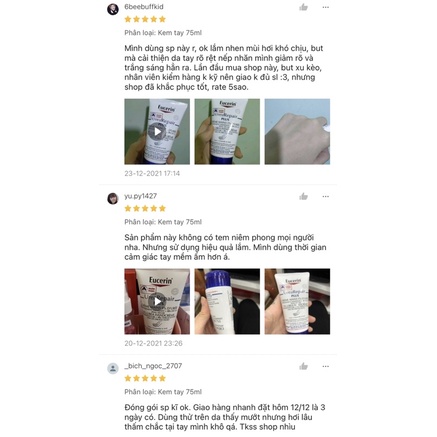This screenshot has height=437, width=437.
Task: Open the 6beebuffkid profile avatar
Action: (x=113, y=9)
